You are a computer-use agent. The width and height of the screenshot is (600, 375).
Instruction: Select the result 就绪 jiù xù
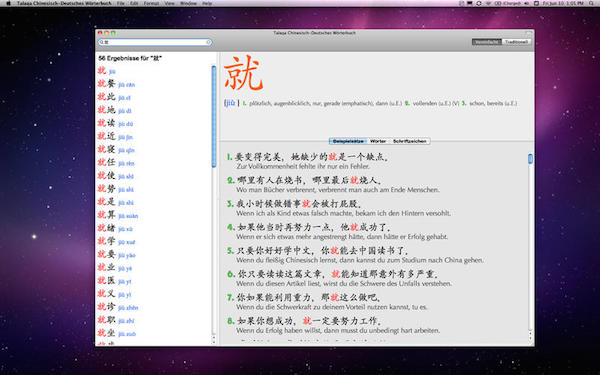[115, 228]
